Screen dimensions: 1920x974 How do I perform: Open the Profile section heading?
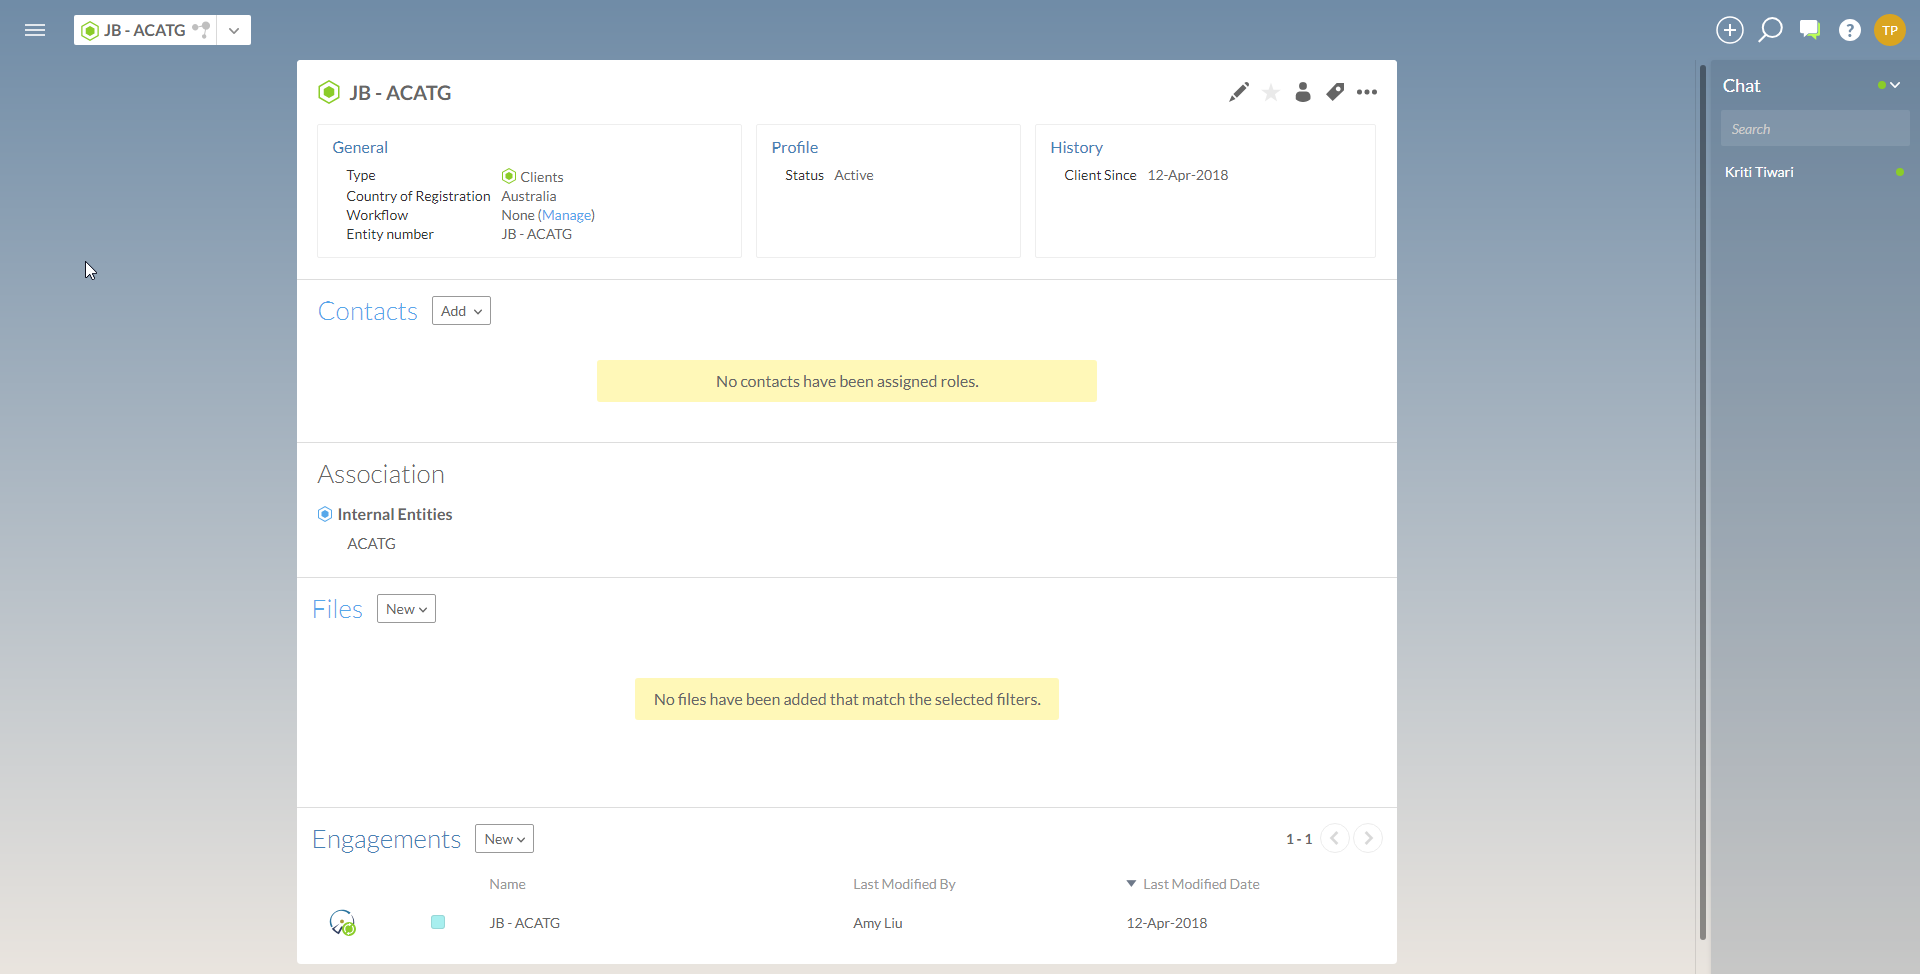pos(795,147)
